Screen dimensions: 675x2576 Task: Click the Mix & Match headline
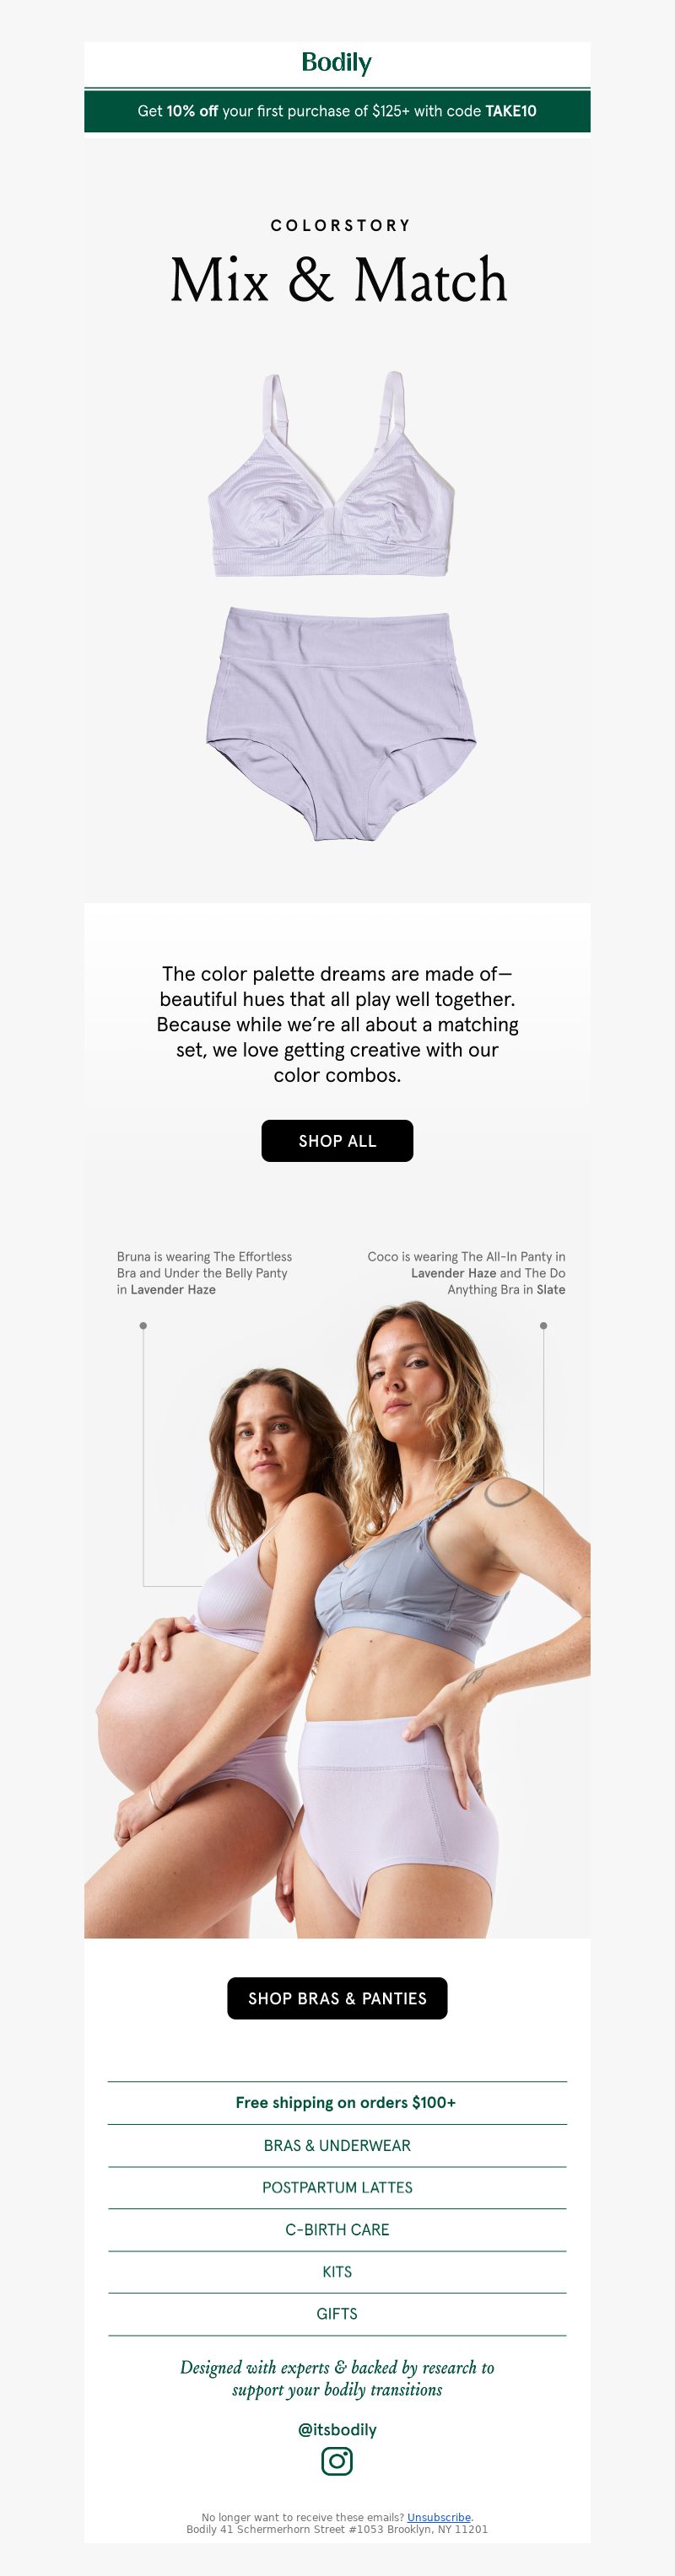(x=338, y=279)
